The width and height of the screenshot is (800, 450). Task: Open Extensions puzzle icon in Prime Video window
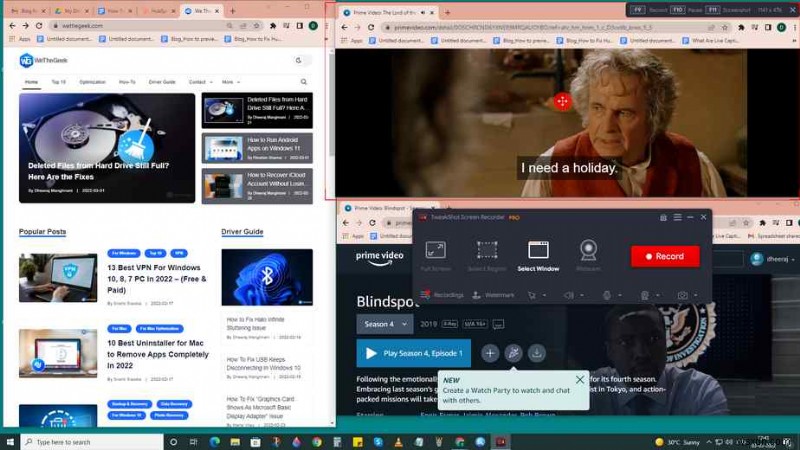[741, 27]
